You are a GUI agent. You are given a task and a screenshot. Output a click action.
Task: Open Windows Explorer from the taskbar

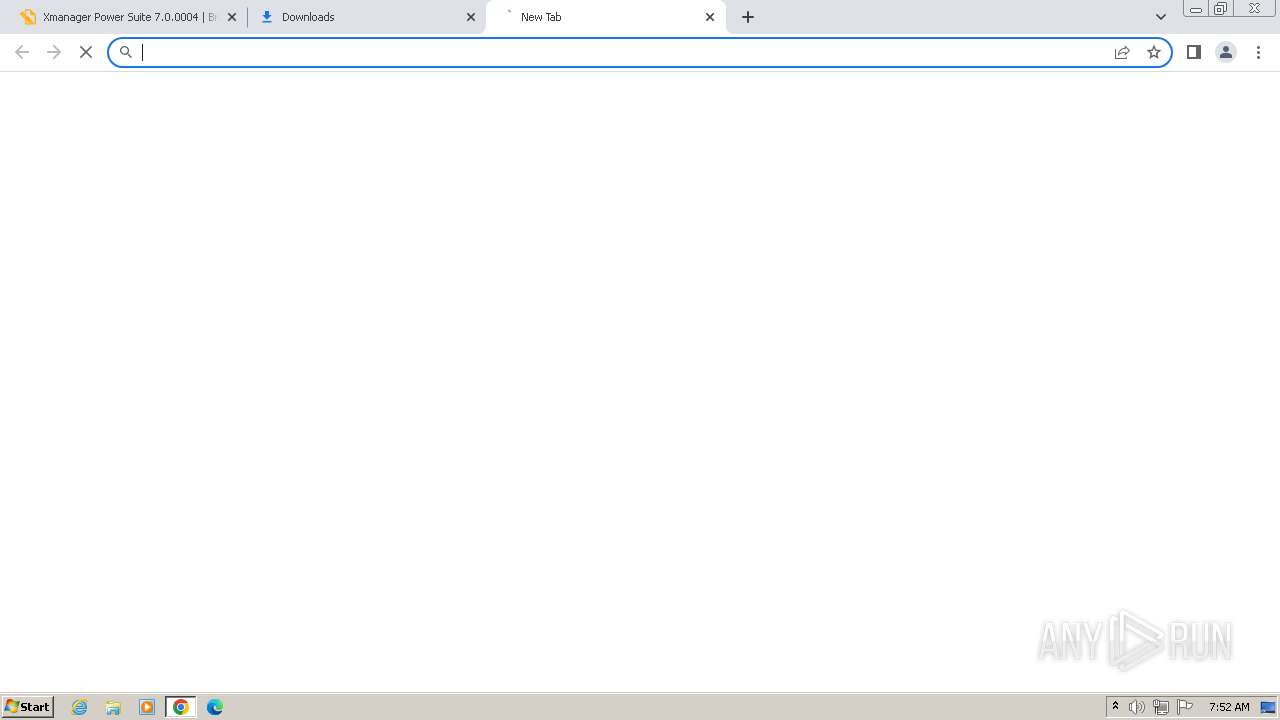point(113,707)
